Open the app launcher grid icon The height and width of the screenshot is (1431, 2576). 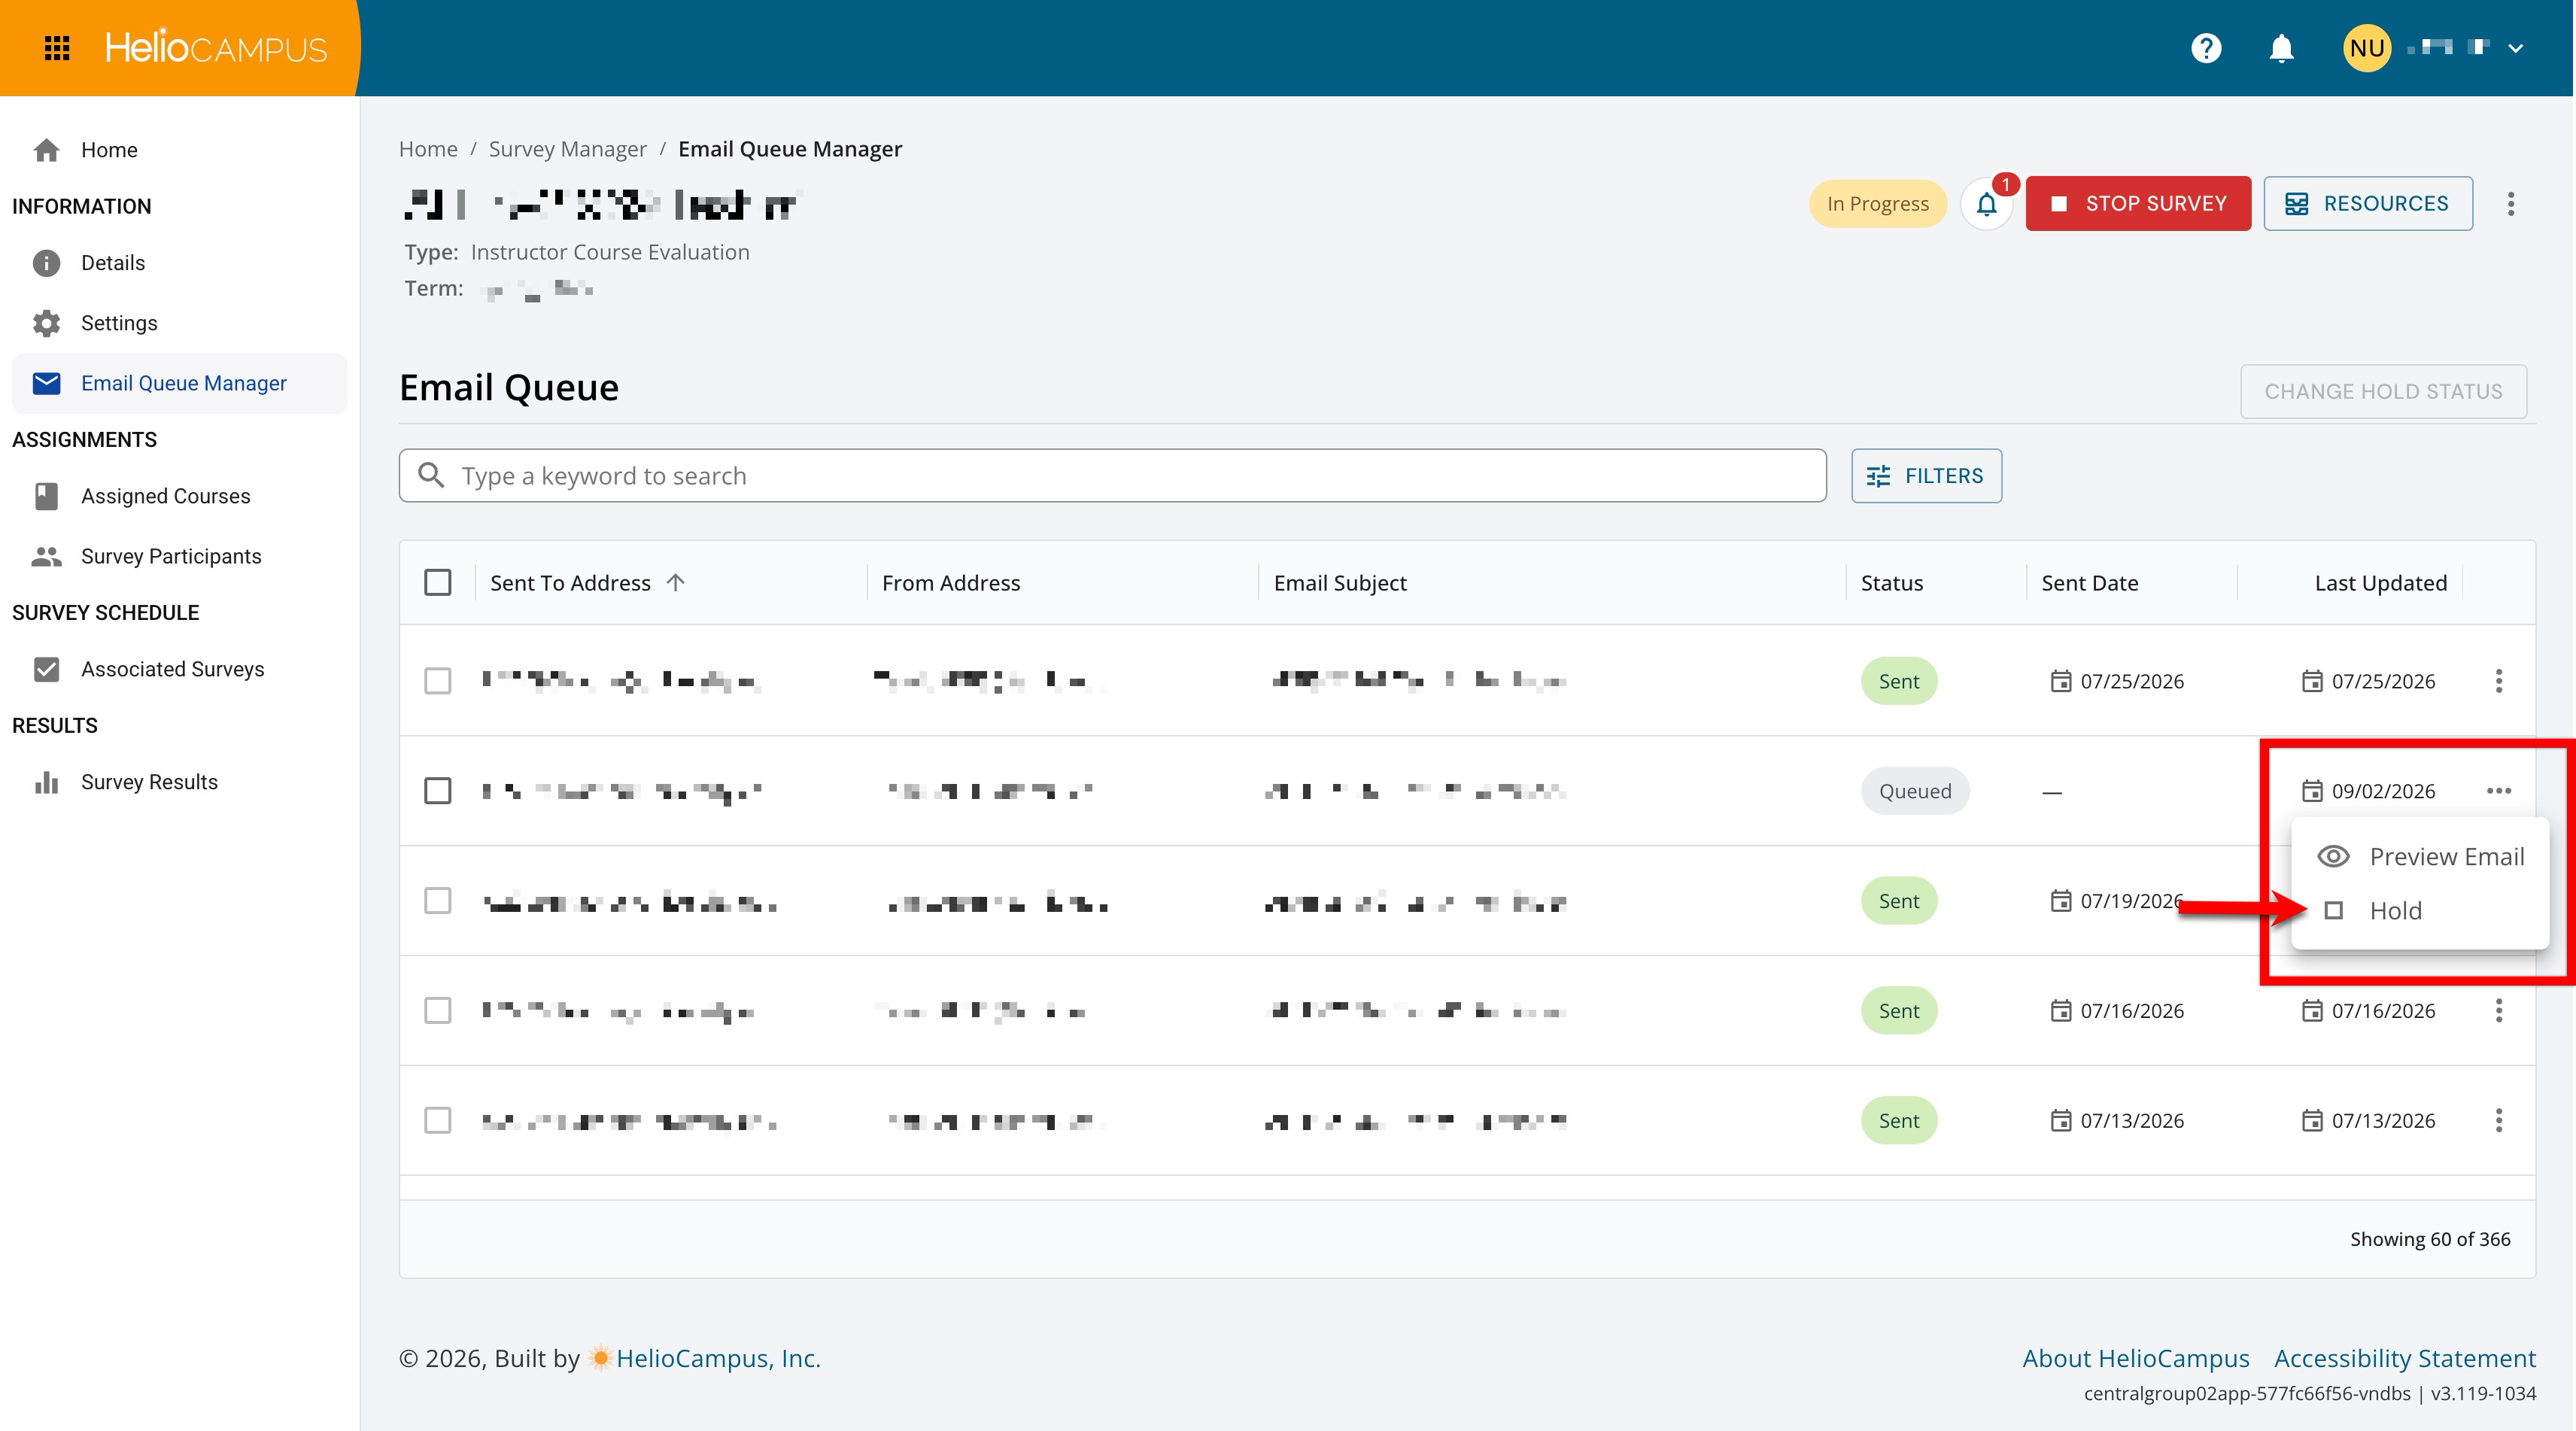(x=57, y=48)
